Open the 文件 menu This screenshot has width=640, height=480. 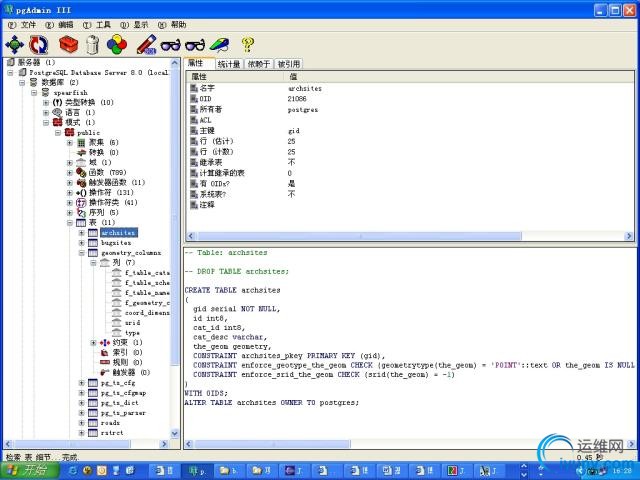[x=22, y=25]
